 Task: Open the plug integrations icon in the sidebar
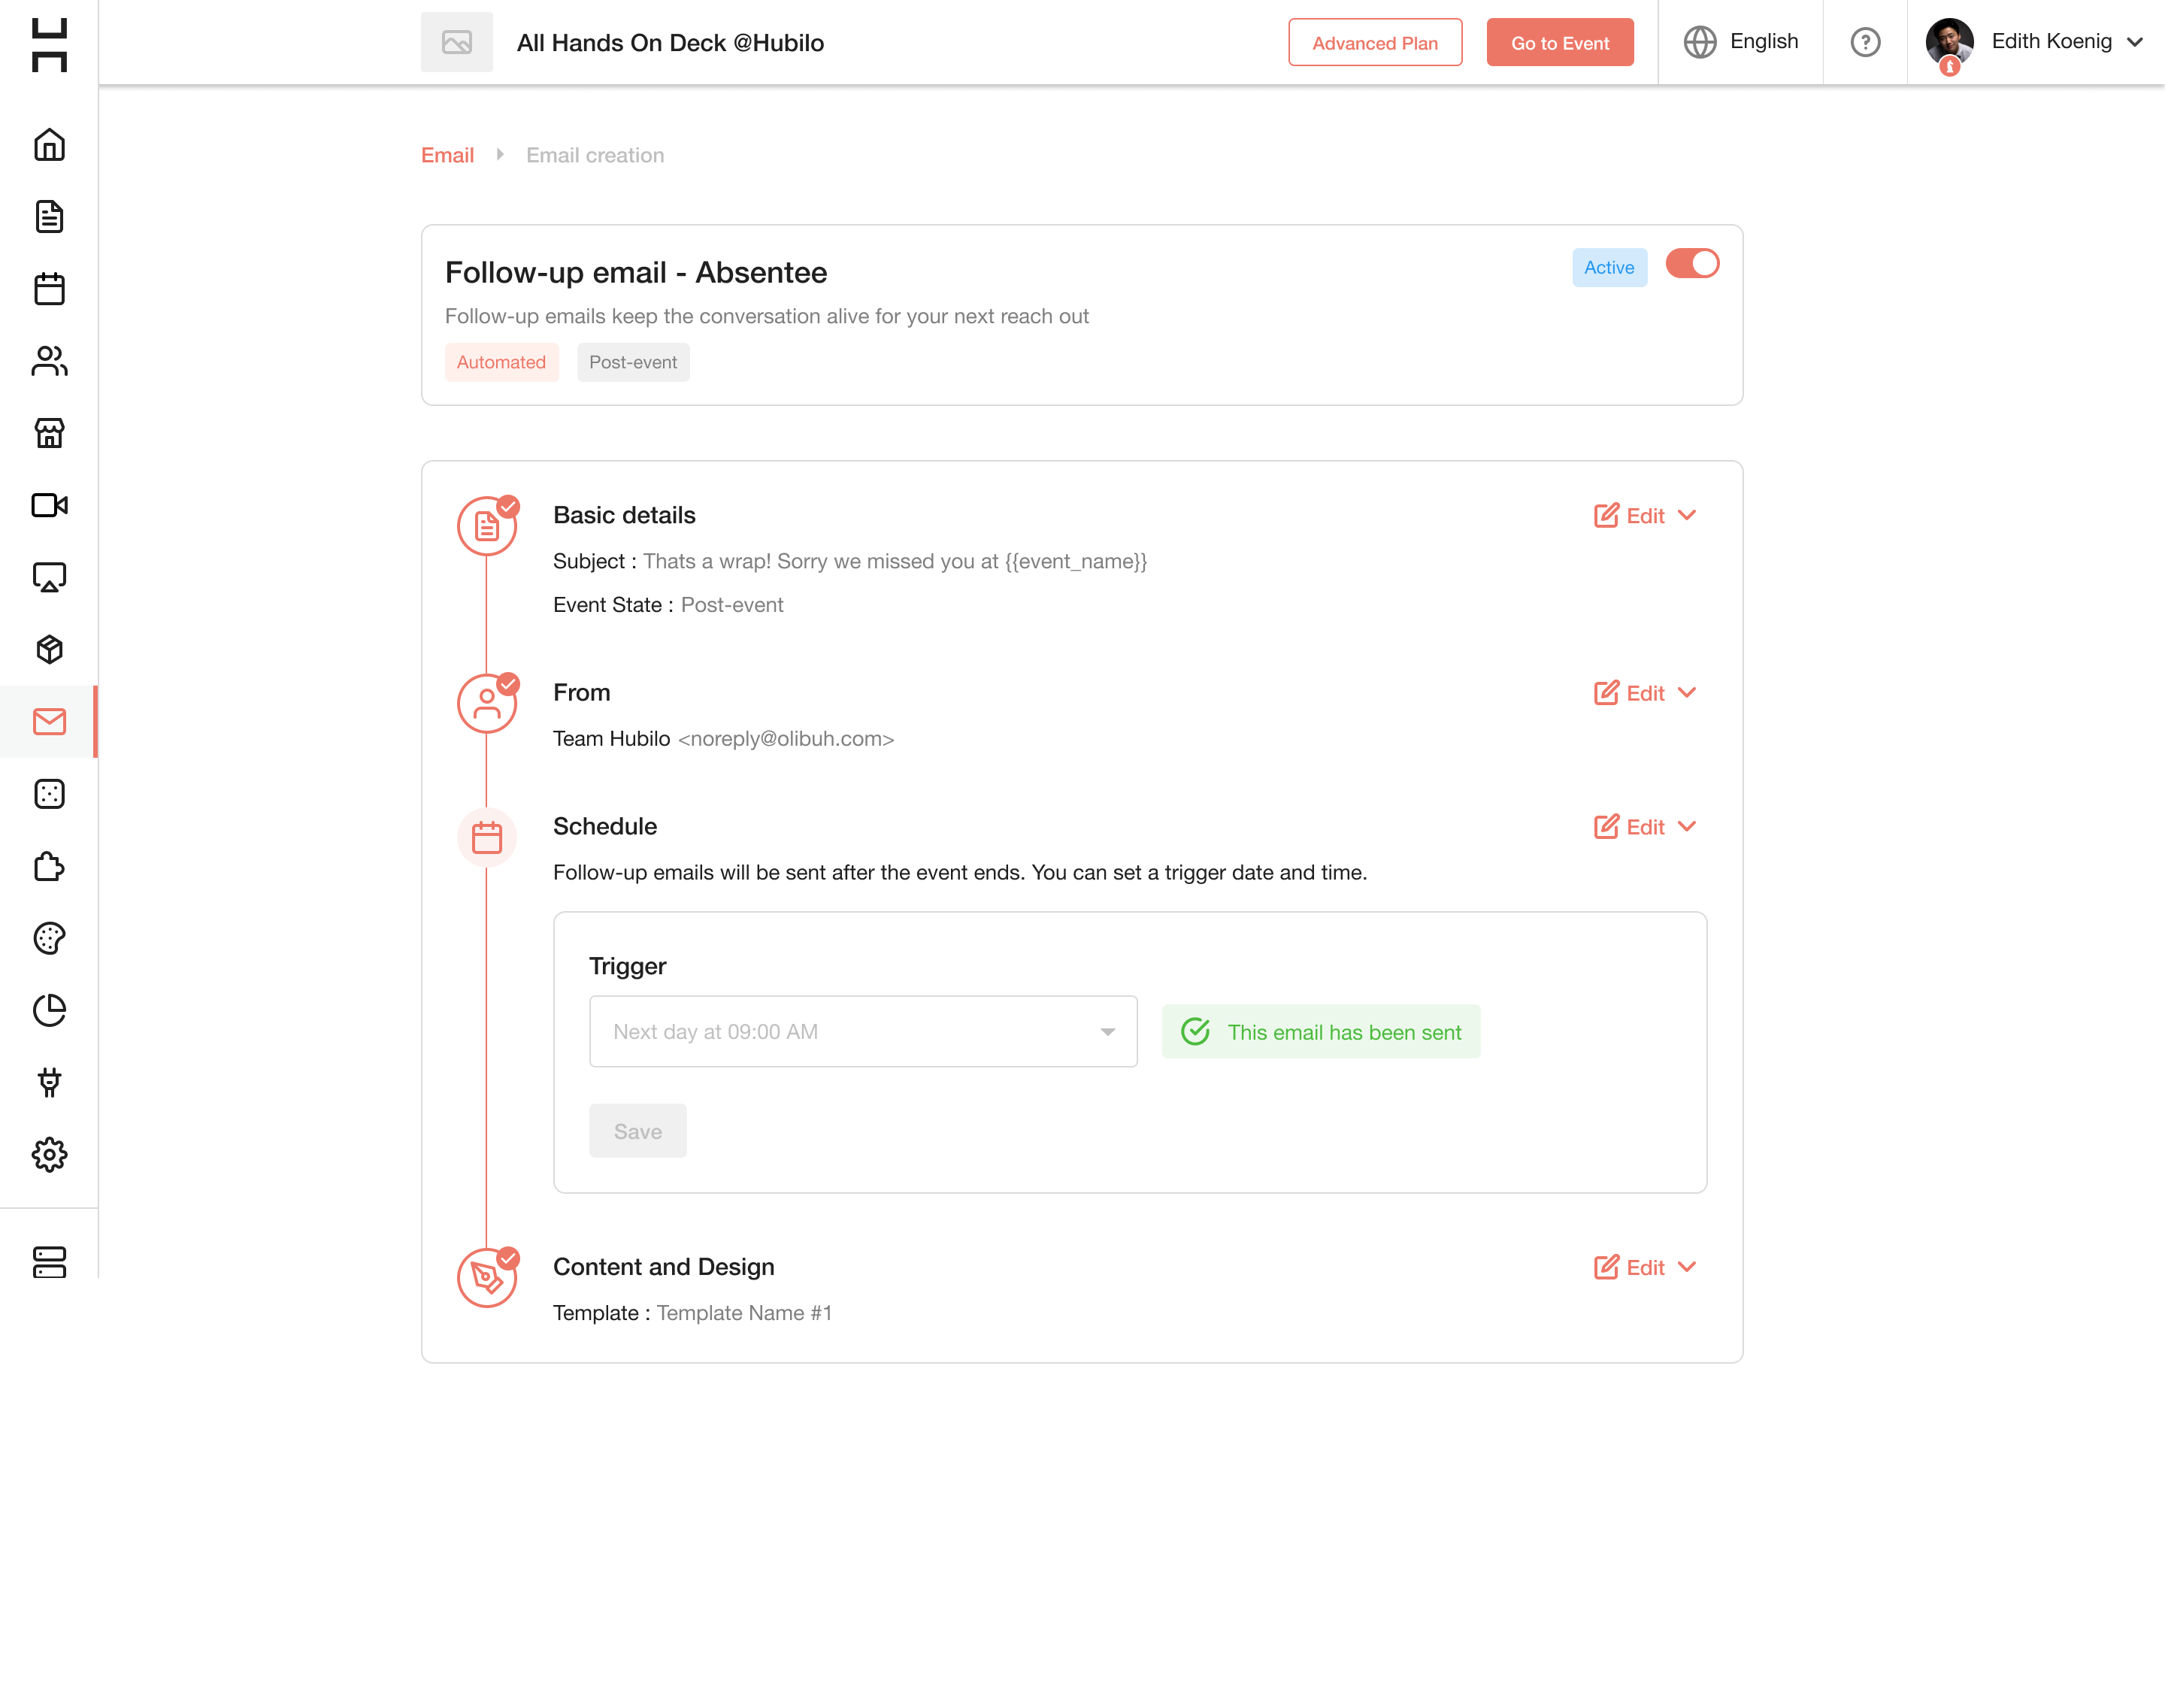pyautogui.click(x=49, y=1082)
